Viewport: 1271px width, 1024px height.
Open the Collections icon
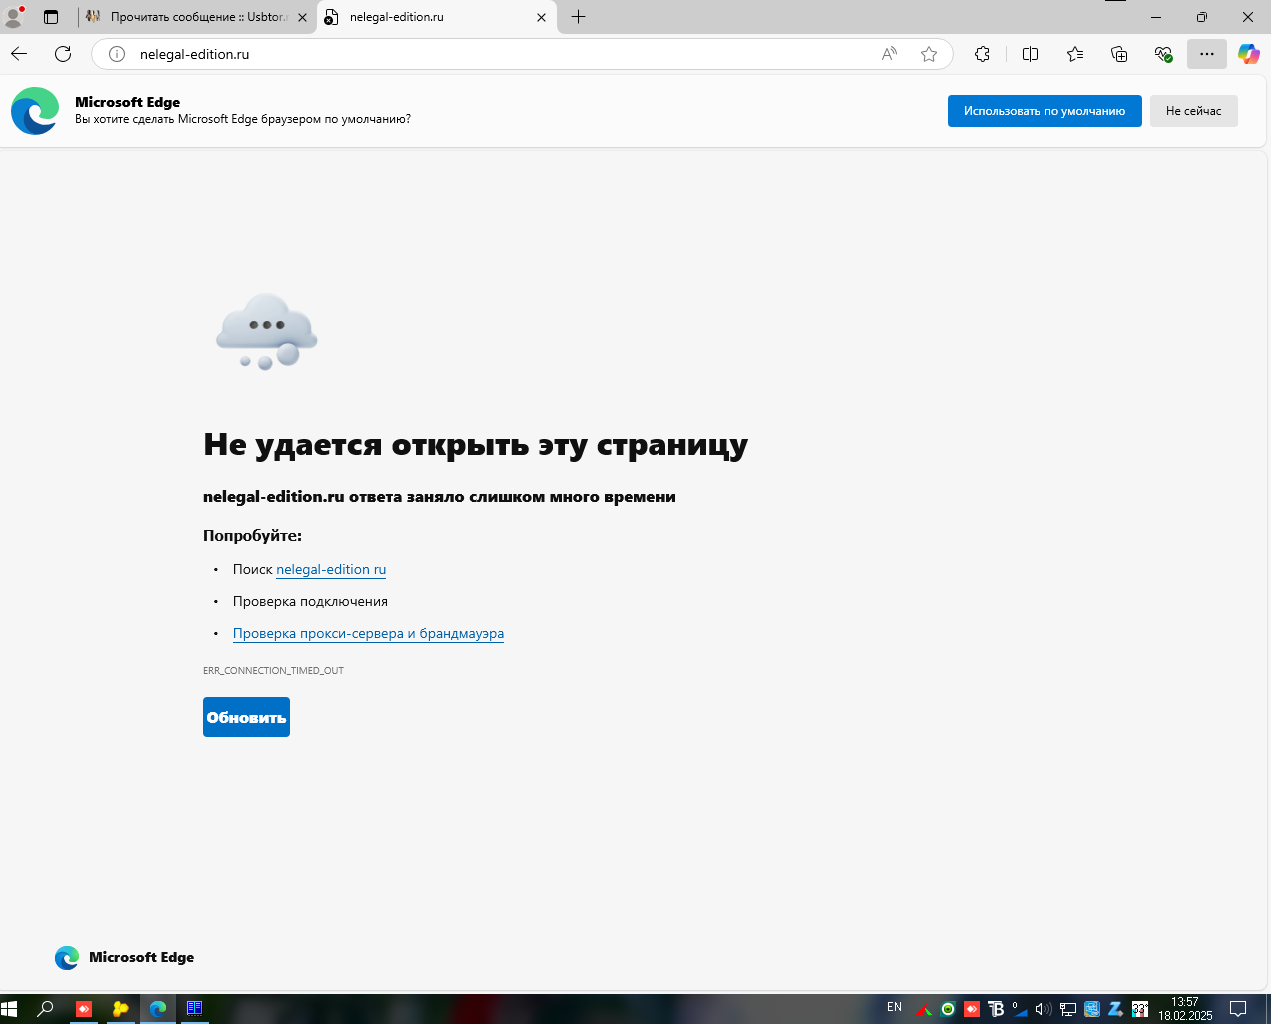coord(1119,54)
